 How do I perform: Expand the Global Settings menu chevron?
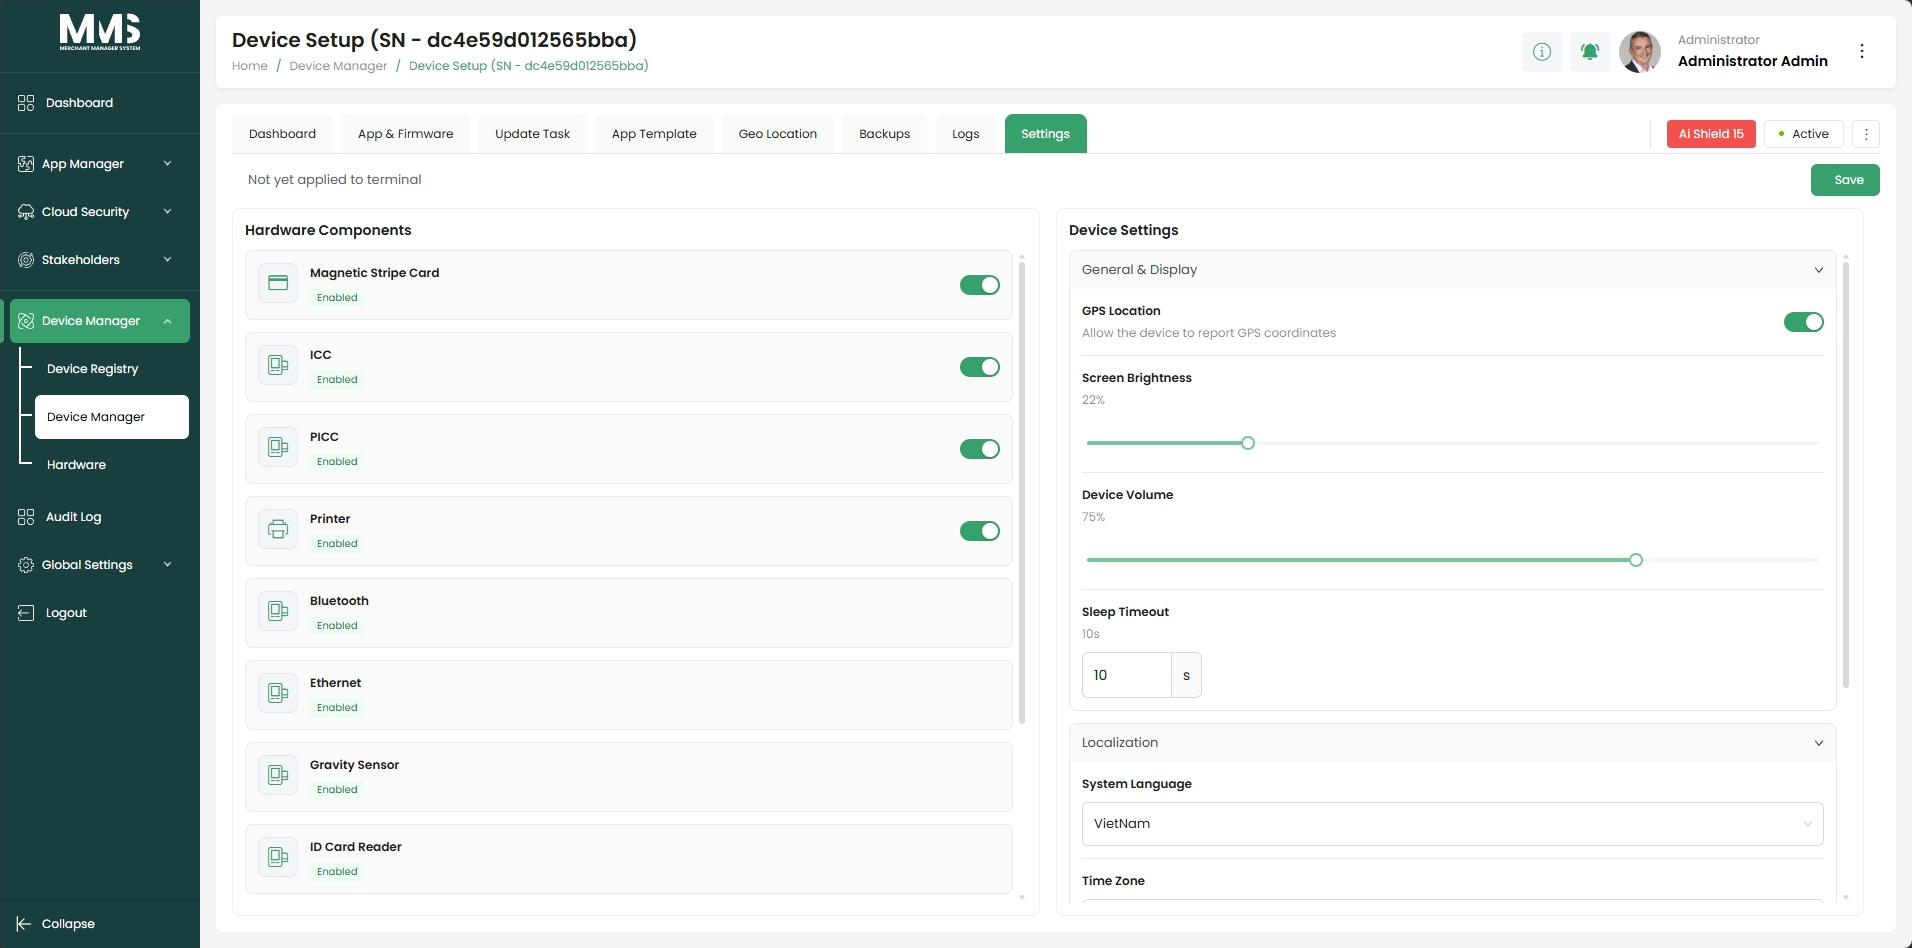click(x=167, y=565)
